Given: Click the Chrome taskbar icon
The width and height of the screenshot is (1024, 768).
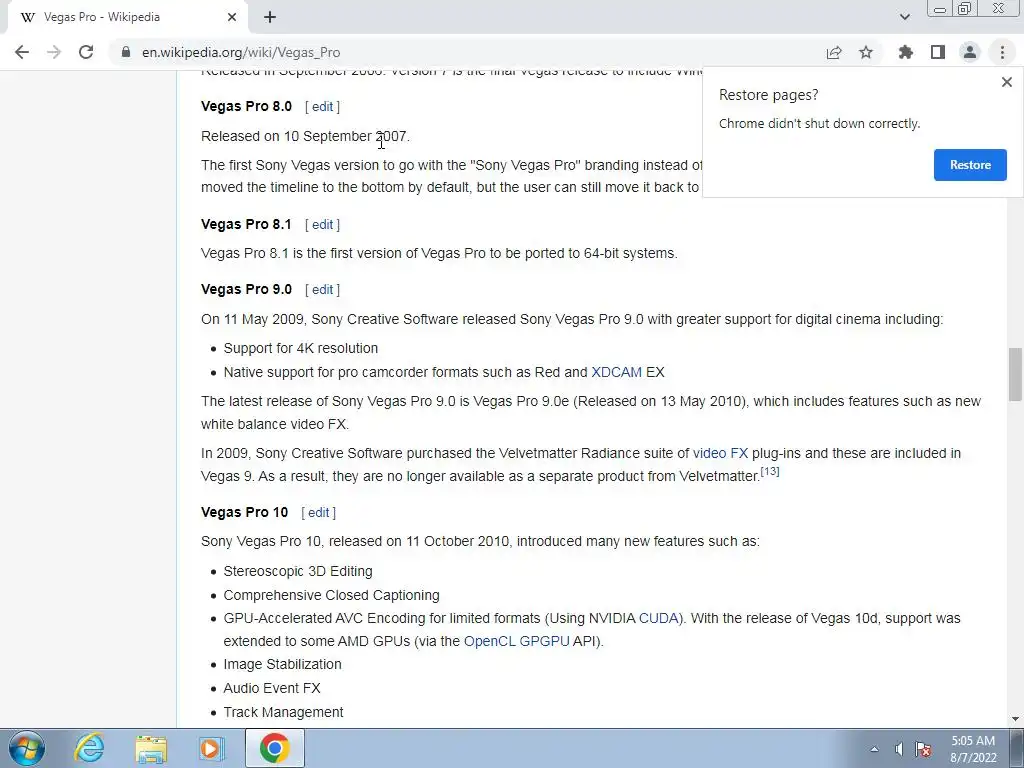Looking at the screenshot, I should (274, 748).
